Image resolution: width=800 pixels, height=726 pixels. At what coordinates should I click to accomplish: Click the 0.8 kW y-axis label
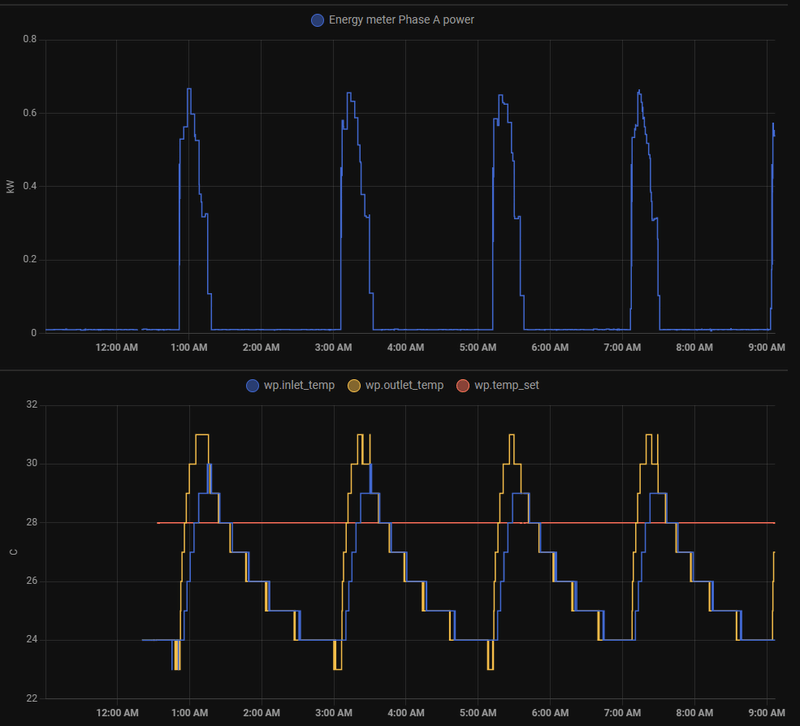click(x=30, y=39)
